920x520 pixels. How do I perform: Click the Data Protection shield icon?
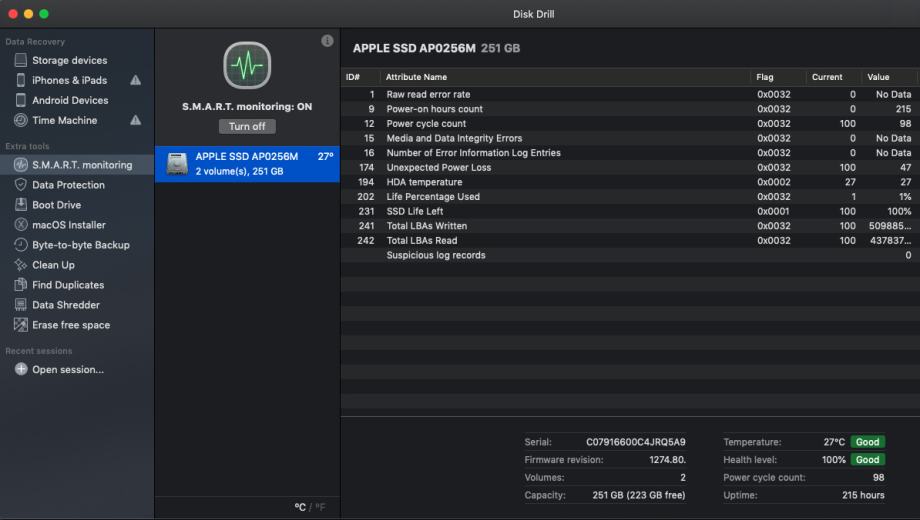click(x=21, y=185)
